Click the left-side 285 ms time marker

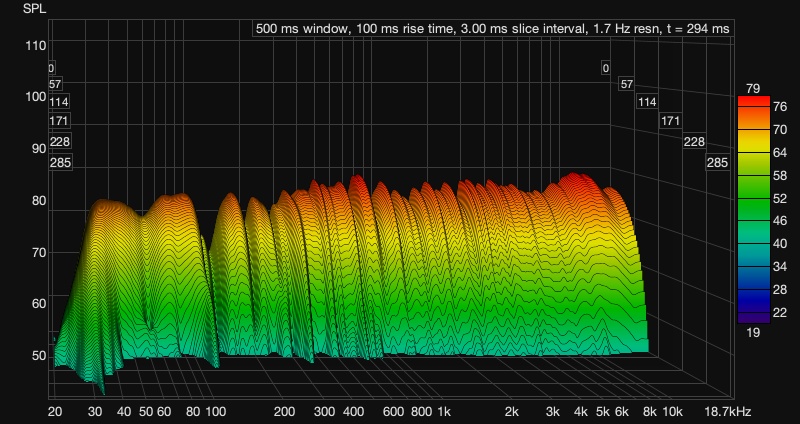pyautogui.click(x=60, y=163)
